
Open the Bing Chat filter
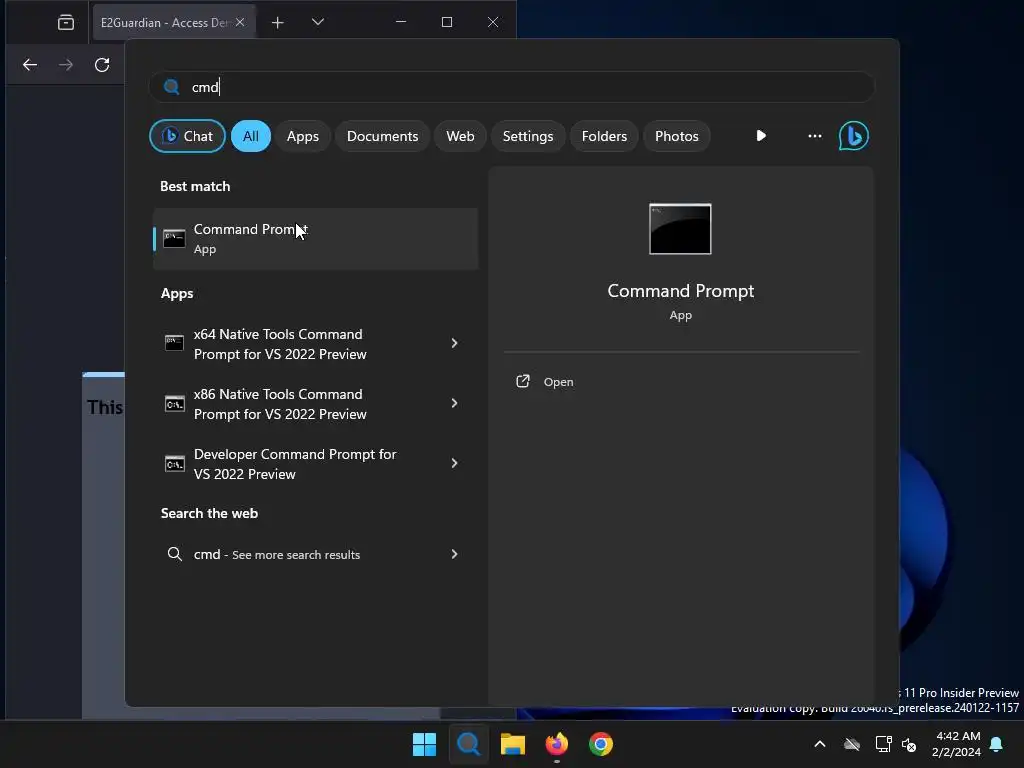click(x=187, y=136)
